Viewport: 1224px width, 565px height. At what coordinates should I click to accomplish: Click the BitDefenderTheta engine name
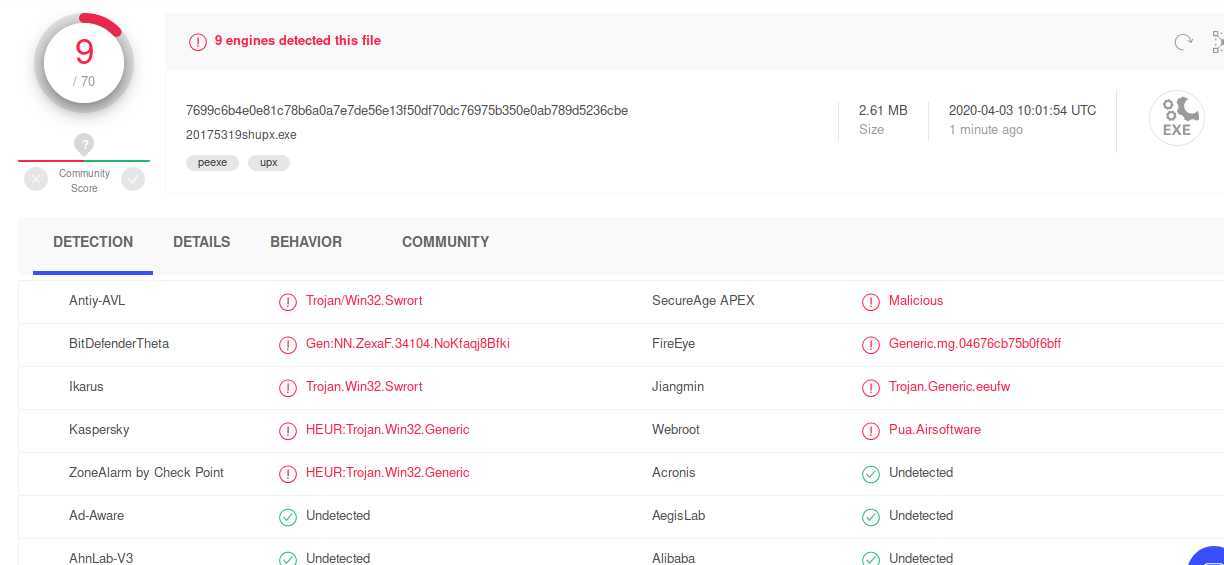(x=119, y=343)
